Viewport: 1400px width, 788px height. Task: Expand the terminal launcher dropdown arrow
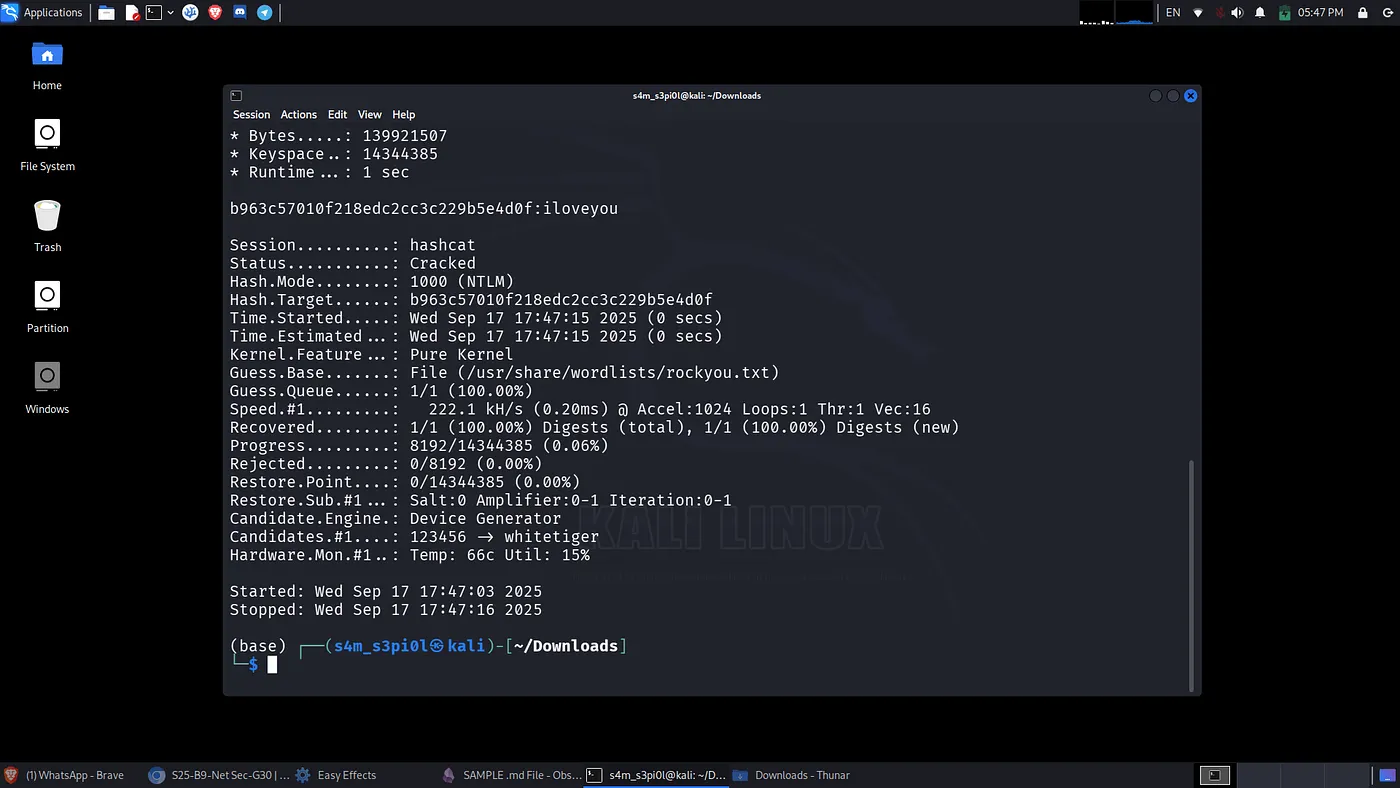pos(171,13)
